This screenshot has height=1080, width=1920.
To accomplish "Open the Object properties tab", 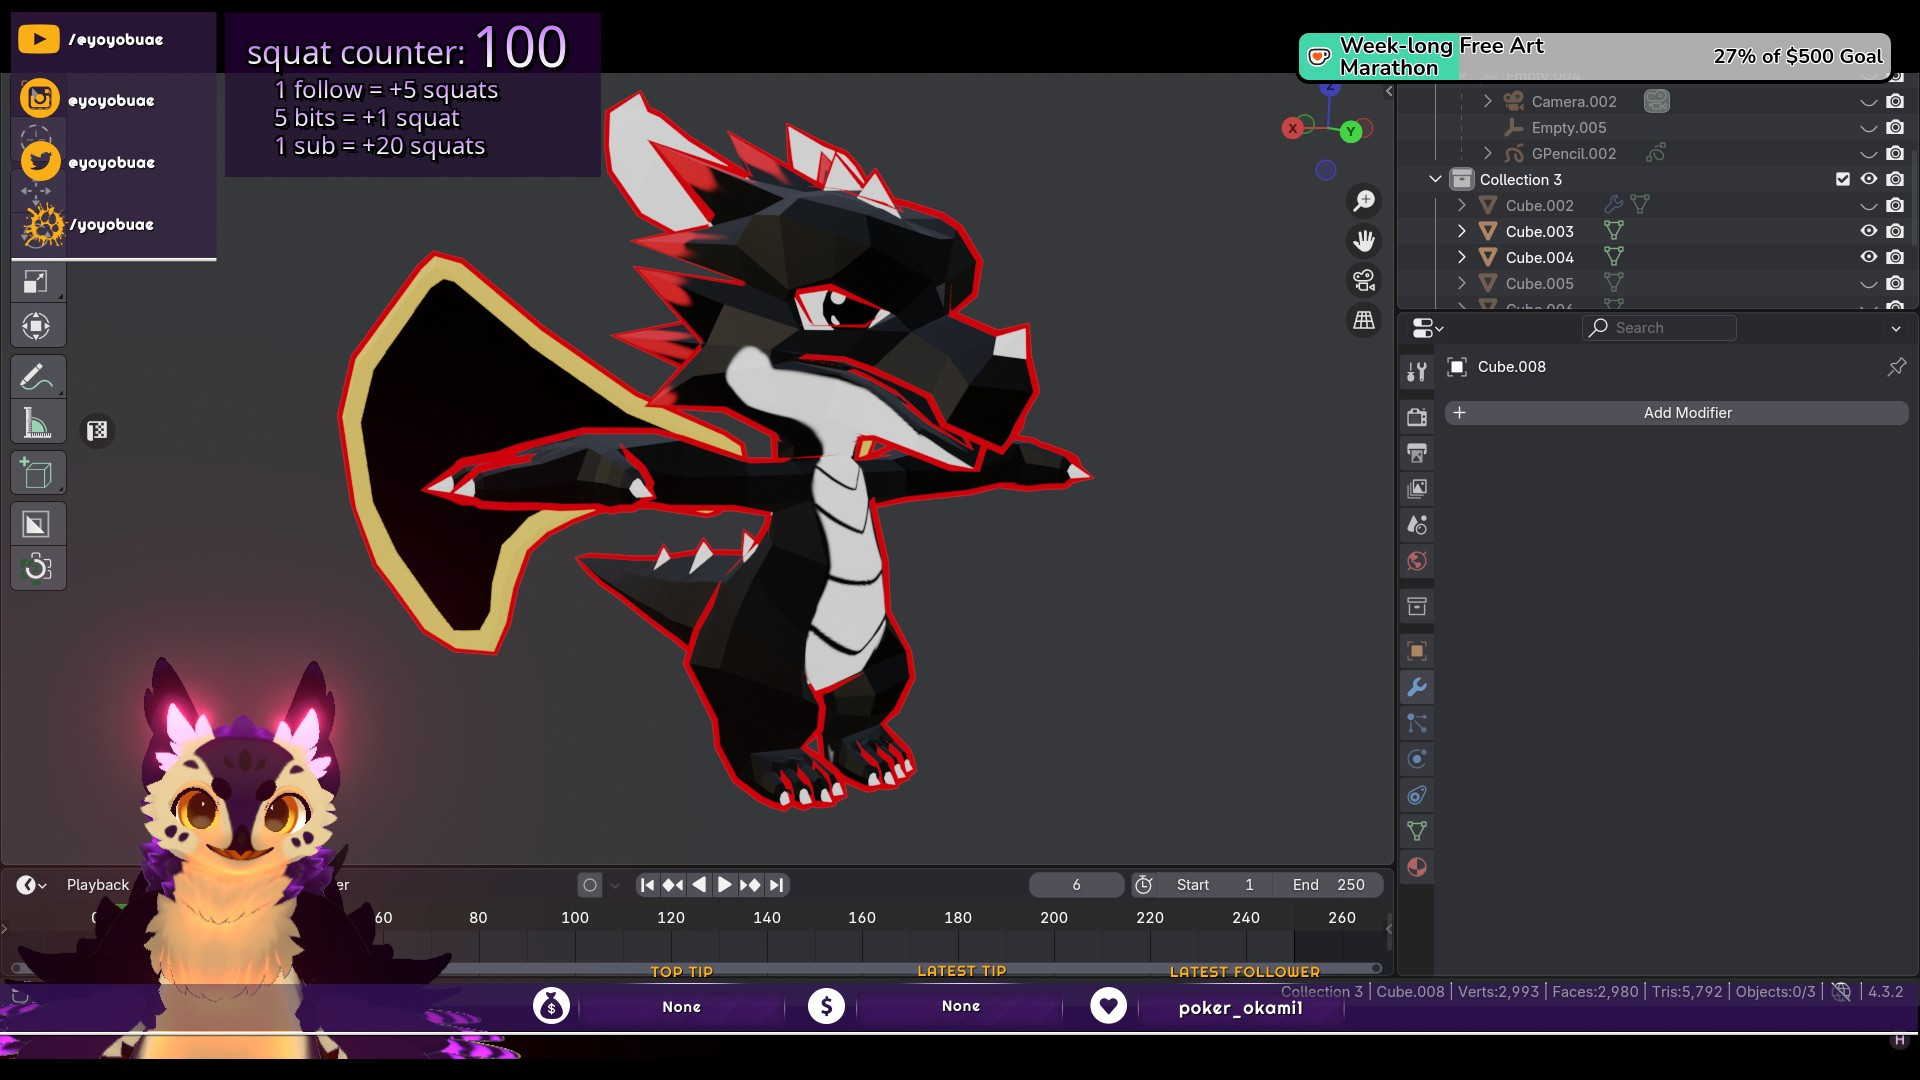I will [x=1417, y=651].
